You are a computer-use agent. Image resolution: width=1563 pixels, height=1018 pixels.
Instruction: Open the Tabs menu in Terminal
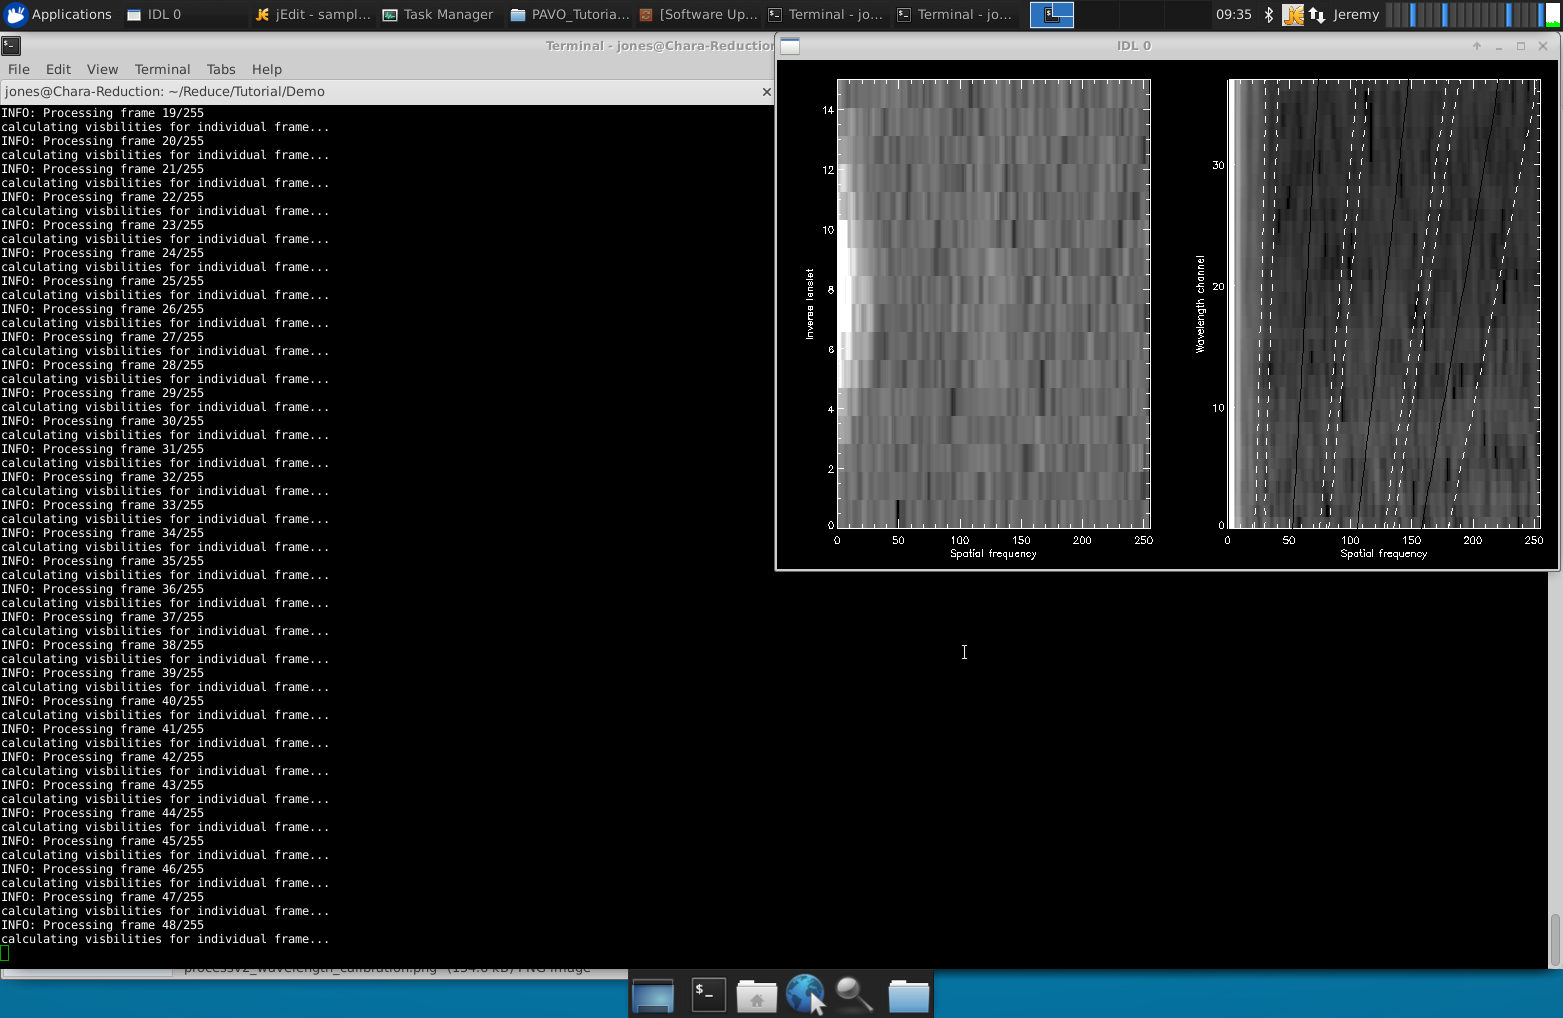coord(221,69)
